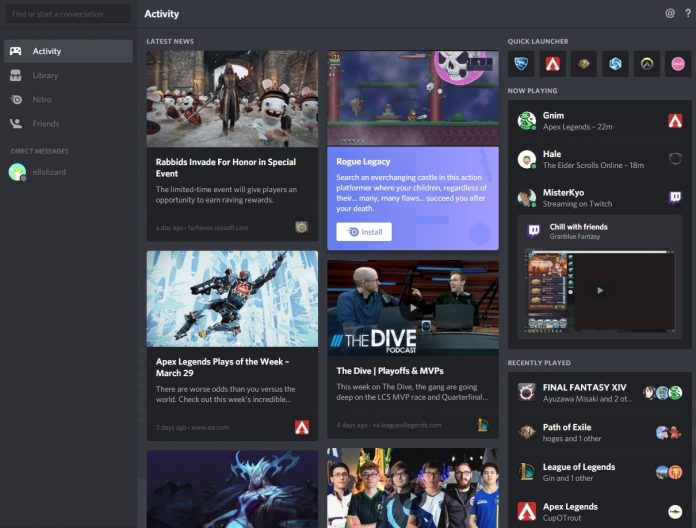This screenshot has height=528, width=696.
Task: Click the pink Quick Launcher game icon
Action: (x=678, y=64)
